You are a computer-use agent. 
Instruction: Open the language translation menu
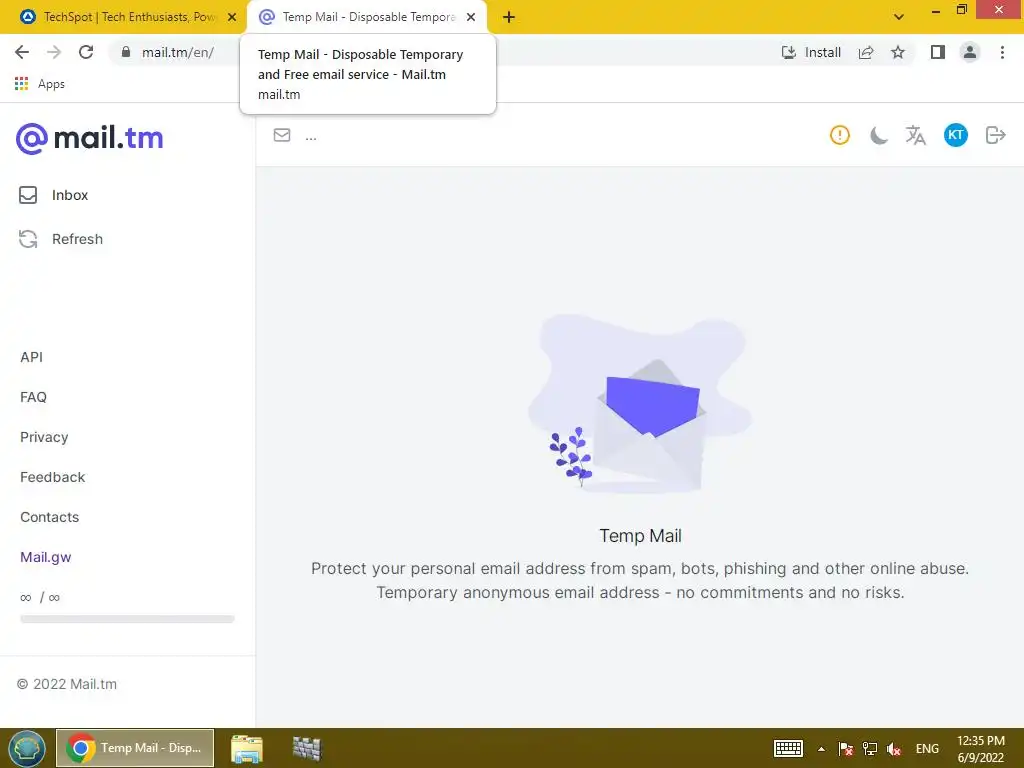point(916,135)
